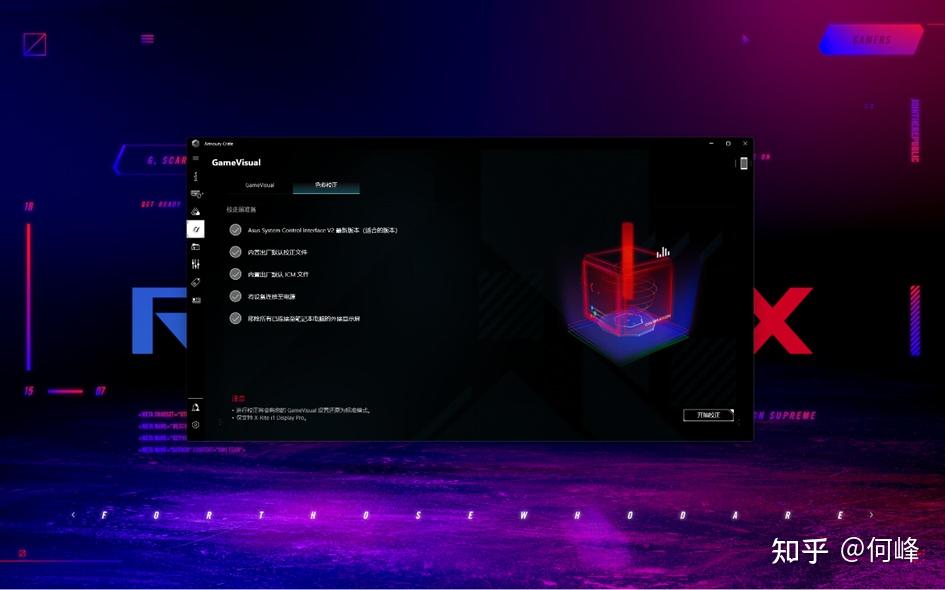
Task: Open the settings gear icon in sidebar
Action: click(x=195, y=425)
